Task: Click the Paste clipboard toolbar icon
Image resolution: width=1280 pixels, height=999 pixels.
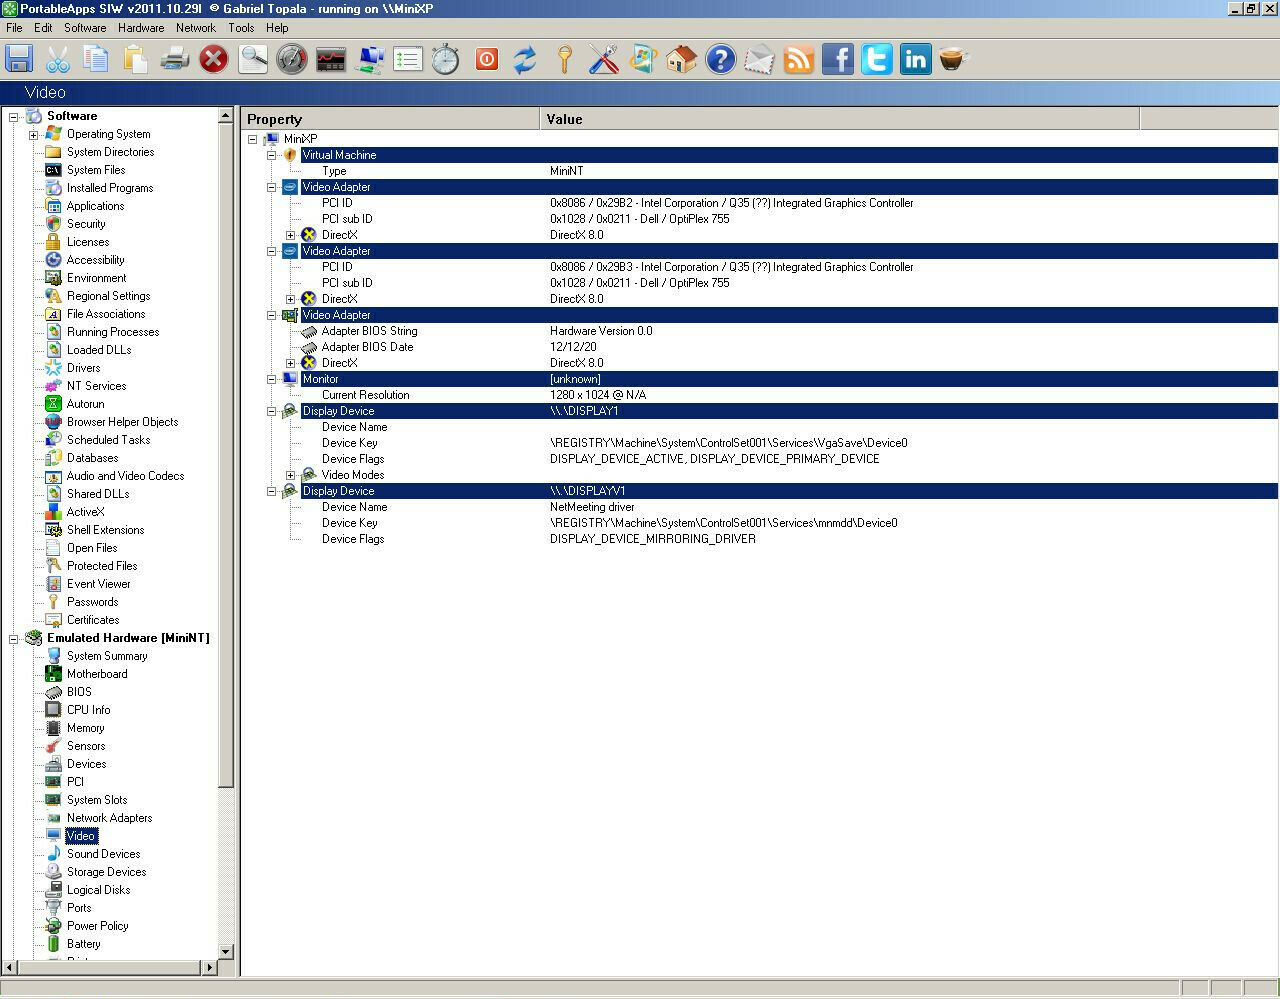Action: [136, 59]
